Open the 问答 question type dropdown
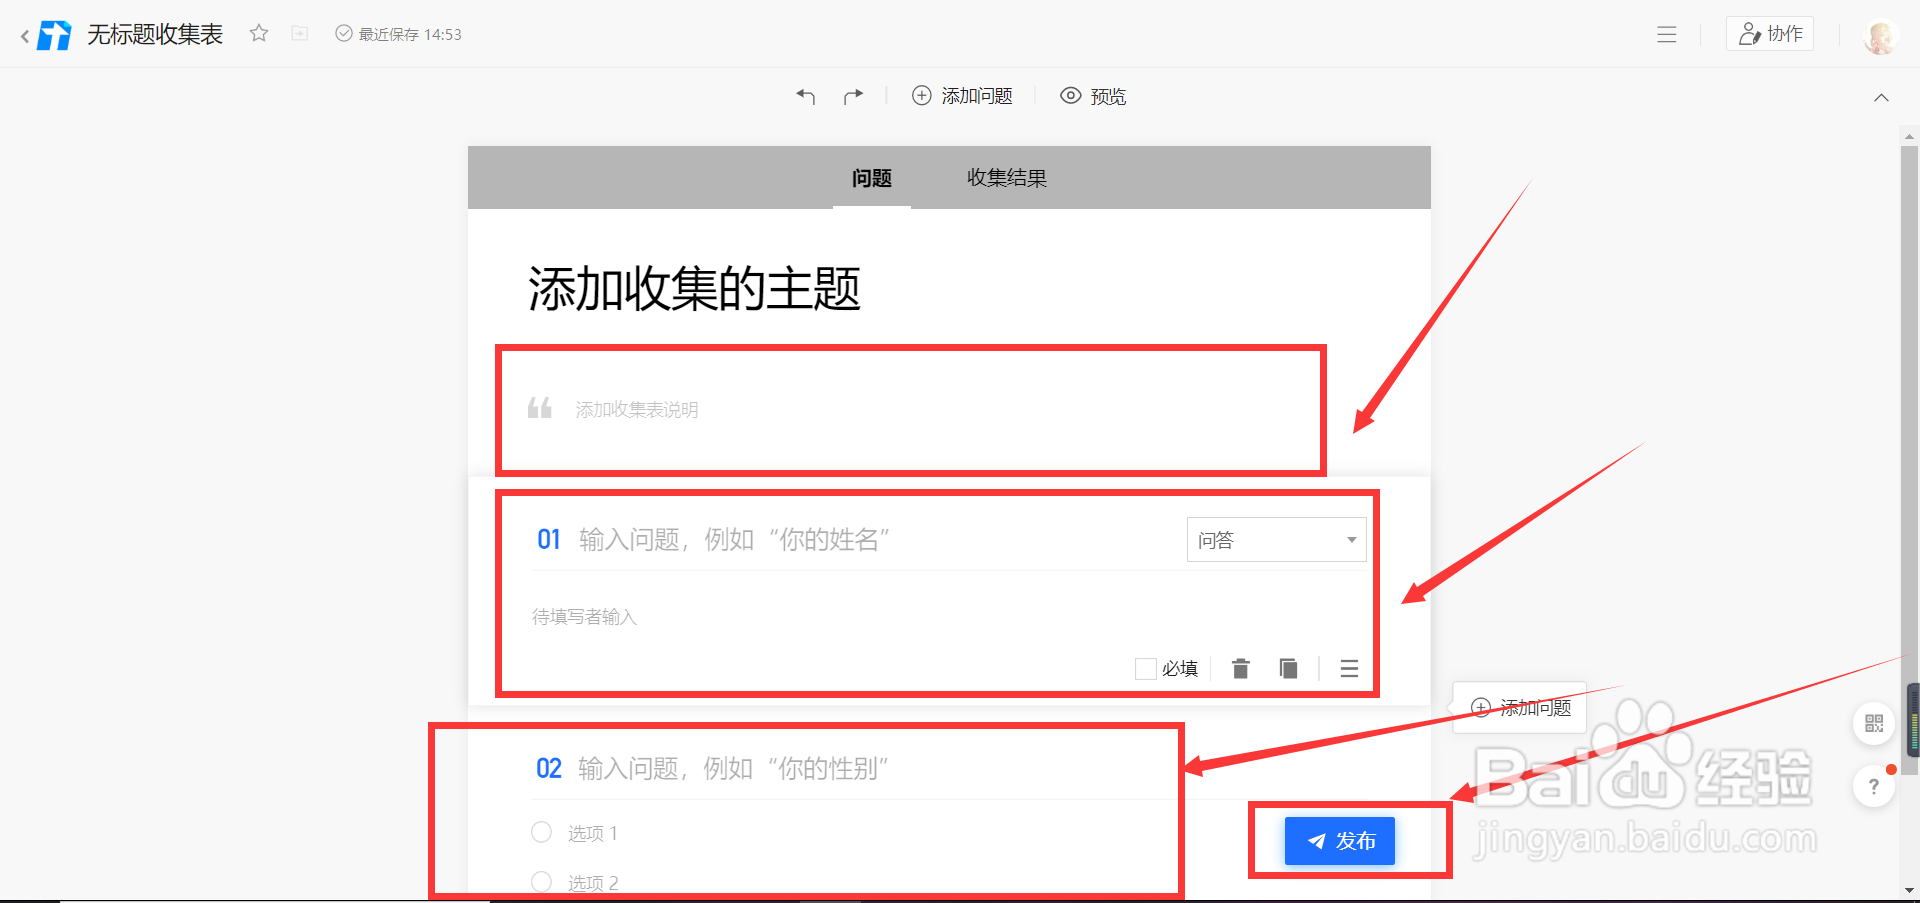 coord(1276,539)
